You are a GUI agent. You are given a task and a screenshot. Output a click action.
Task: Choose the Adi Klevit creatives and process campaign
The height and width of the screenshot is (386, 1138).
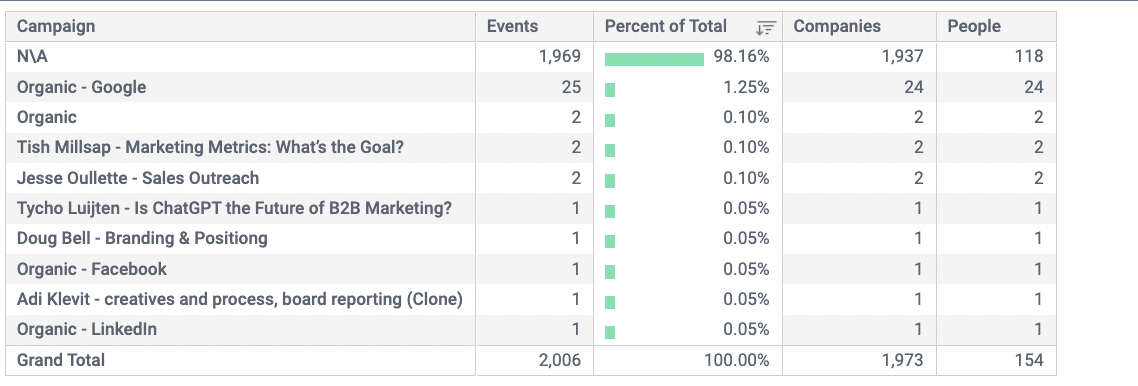240,299
